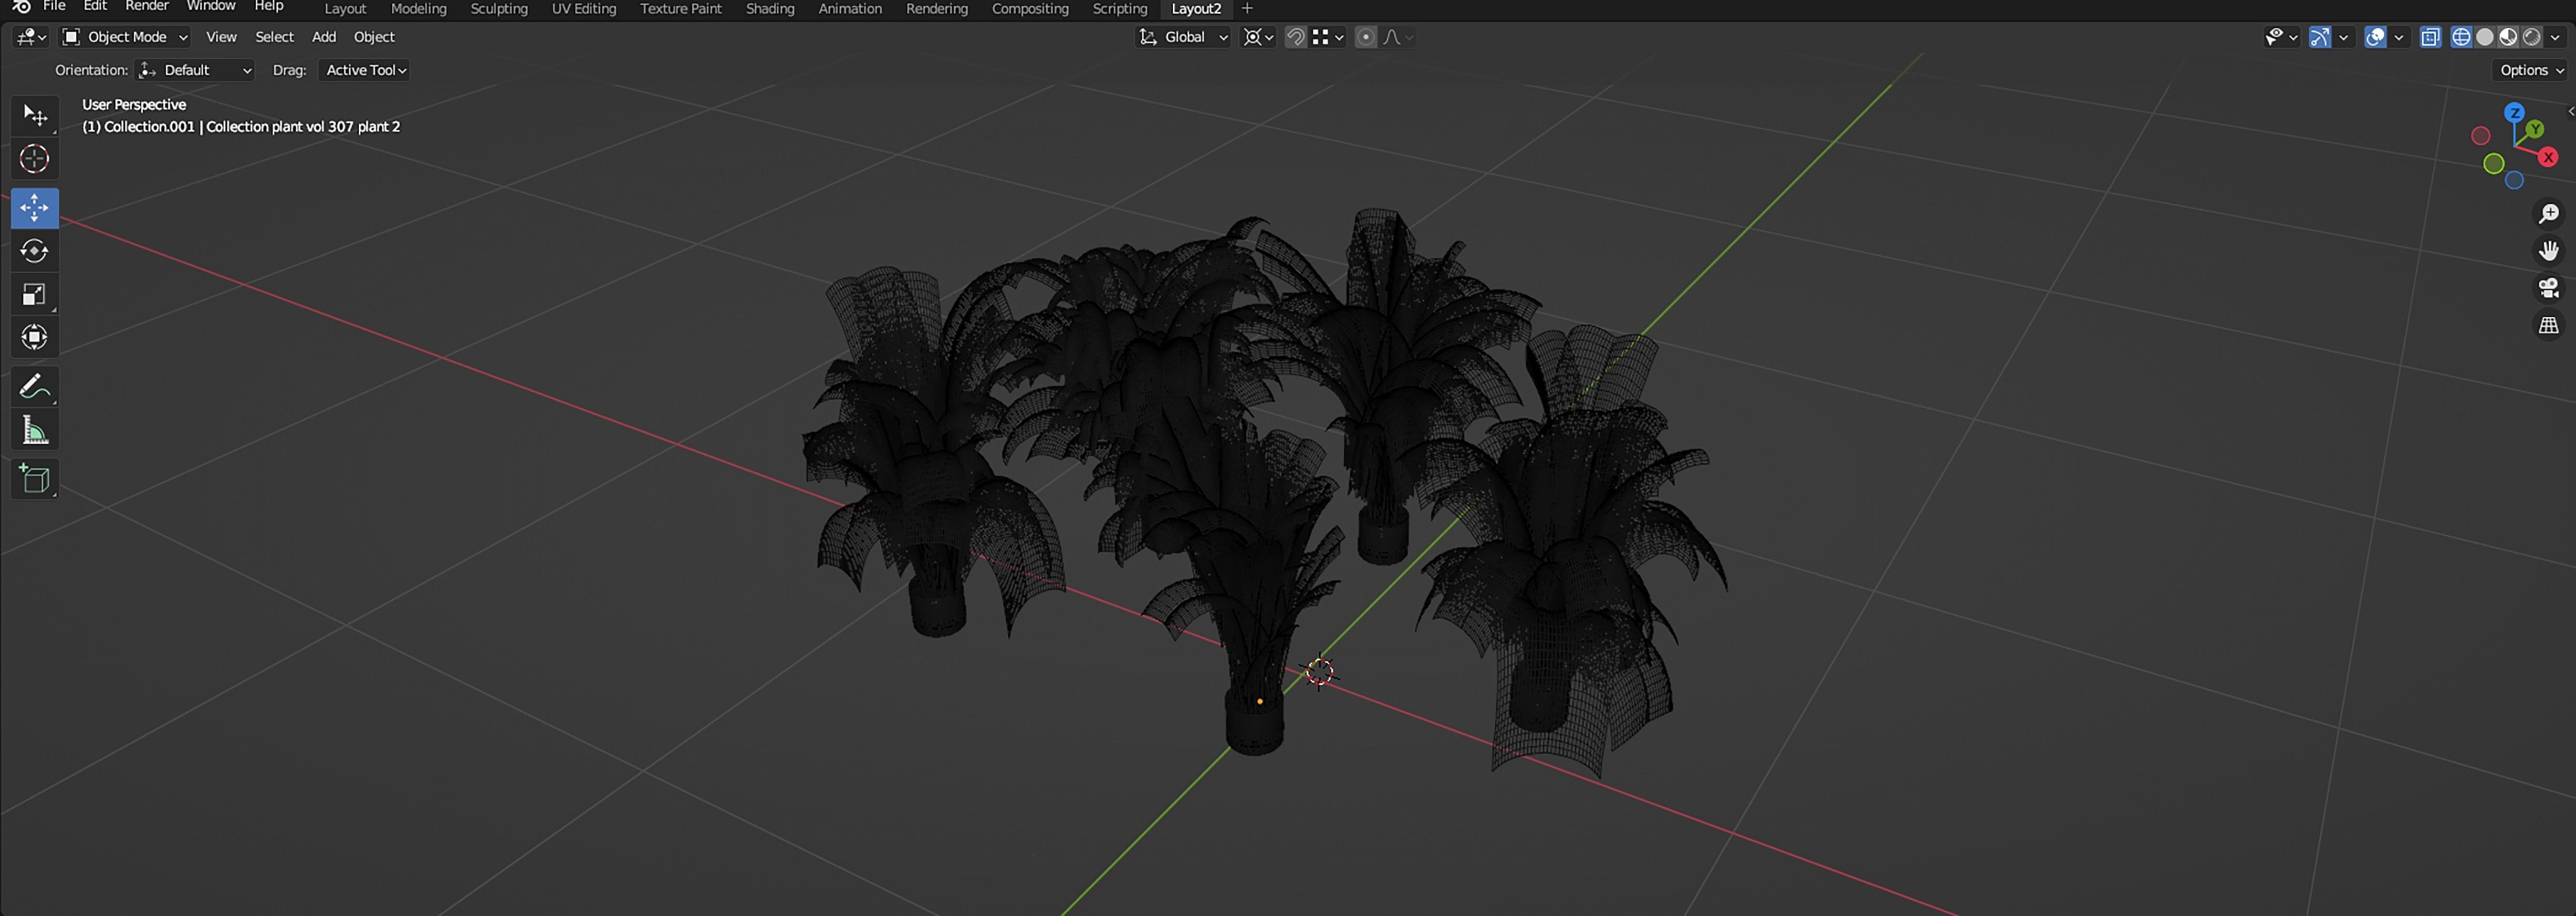Open the File menu

(x=54, y=6)
